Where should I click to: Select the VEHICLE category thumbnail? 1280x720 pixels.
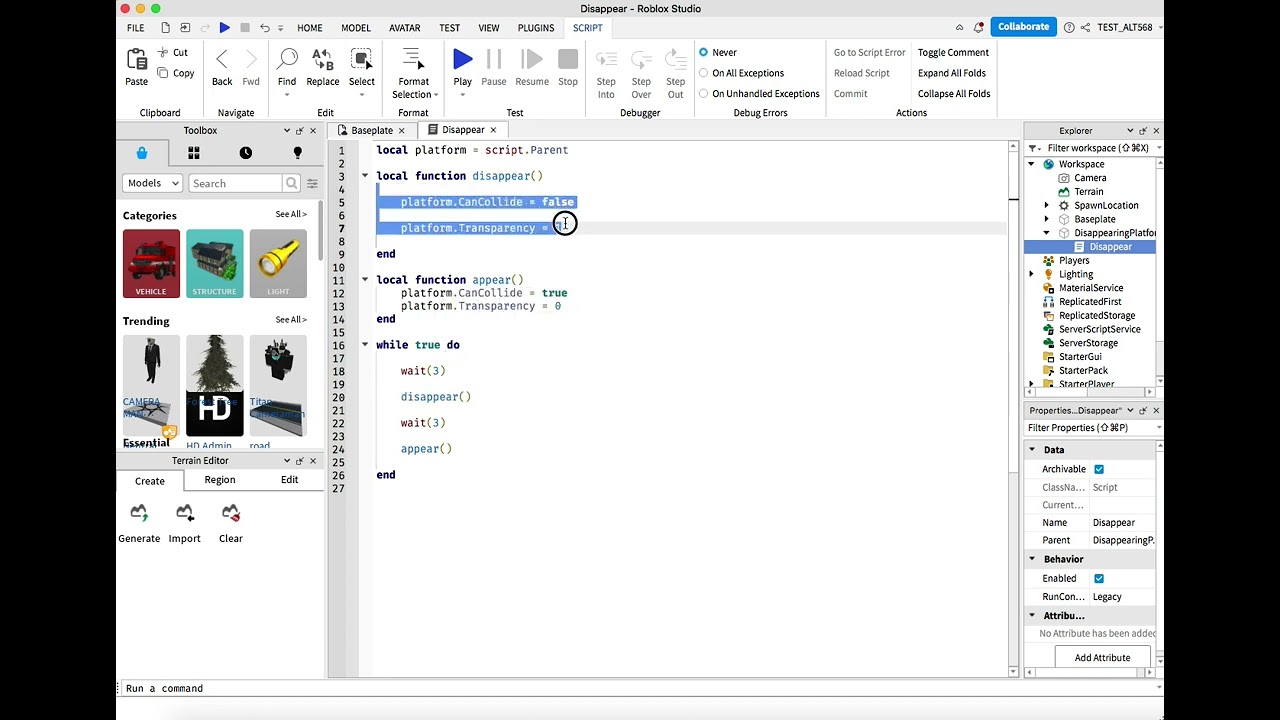click(151, 264)
